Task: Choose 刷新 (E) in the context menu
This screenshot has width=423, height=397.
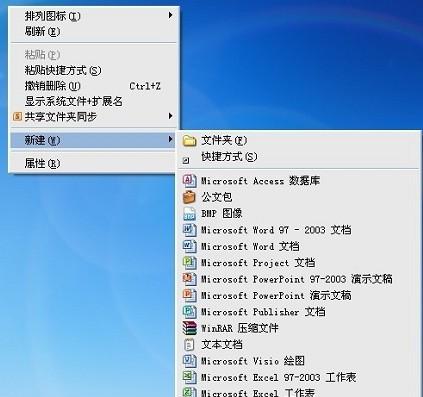Action: click(93, 32)
